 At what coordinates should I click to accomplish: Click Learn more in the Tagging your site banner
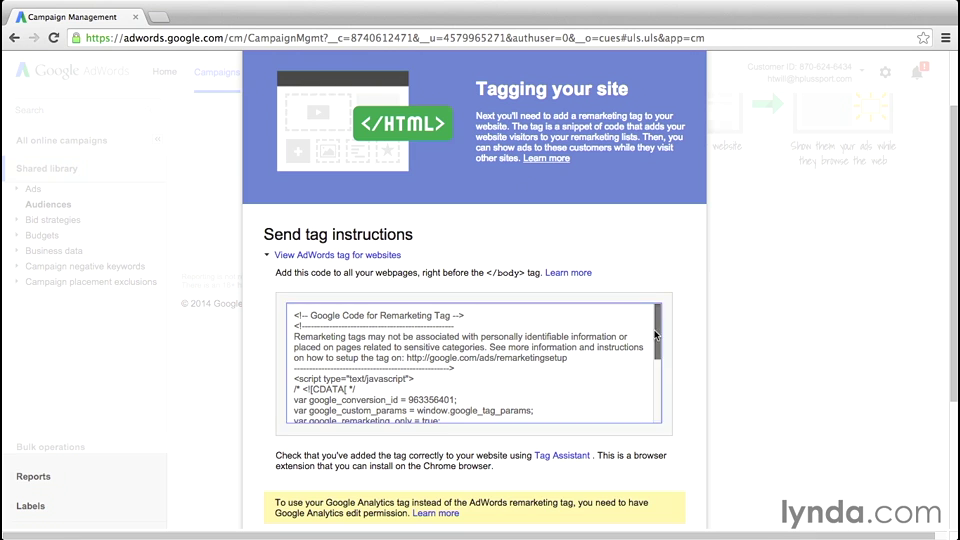click(546, 158)
